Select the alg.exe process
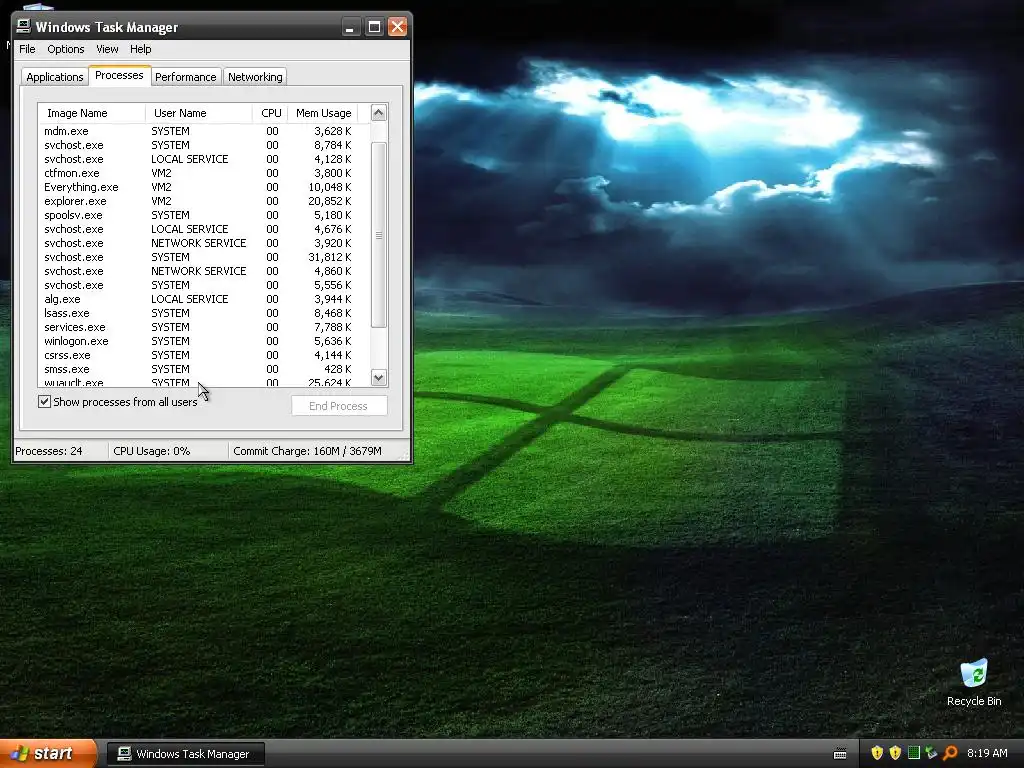Image resolution: width=1024 pixels, height=768 pixels. point(204,299)
